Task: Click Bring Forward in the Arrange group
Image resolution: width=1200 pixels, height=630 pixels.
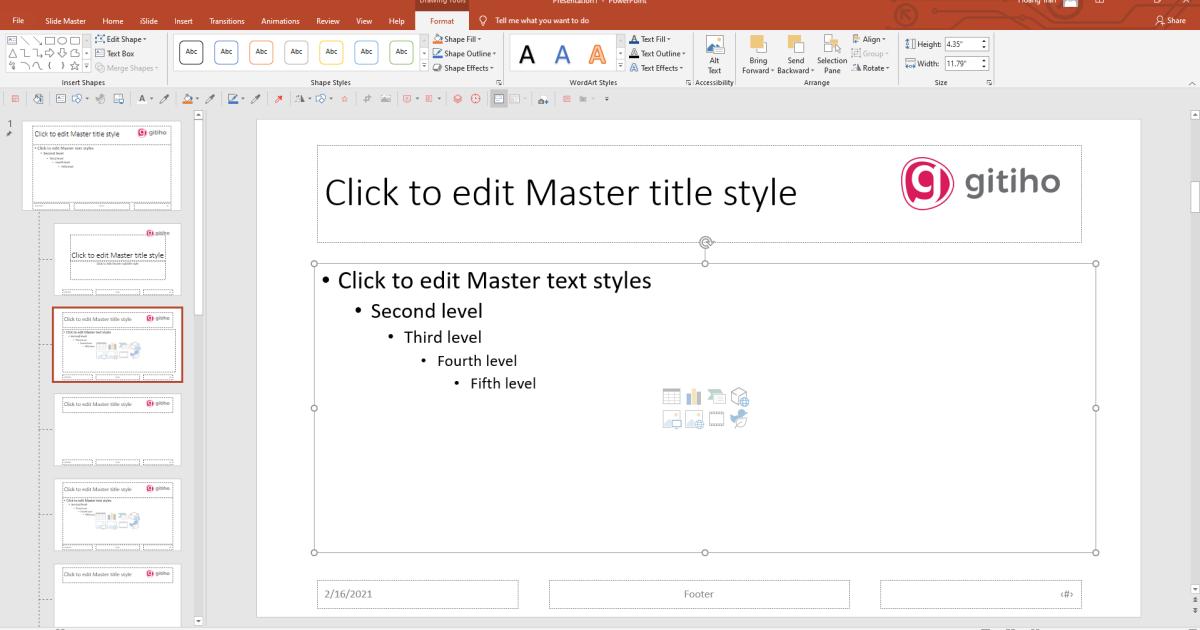Action: click(x=758, y=55)
